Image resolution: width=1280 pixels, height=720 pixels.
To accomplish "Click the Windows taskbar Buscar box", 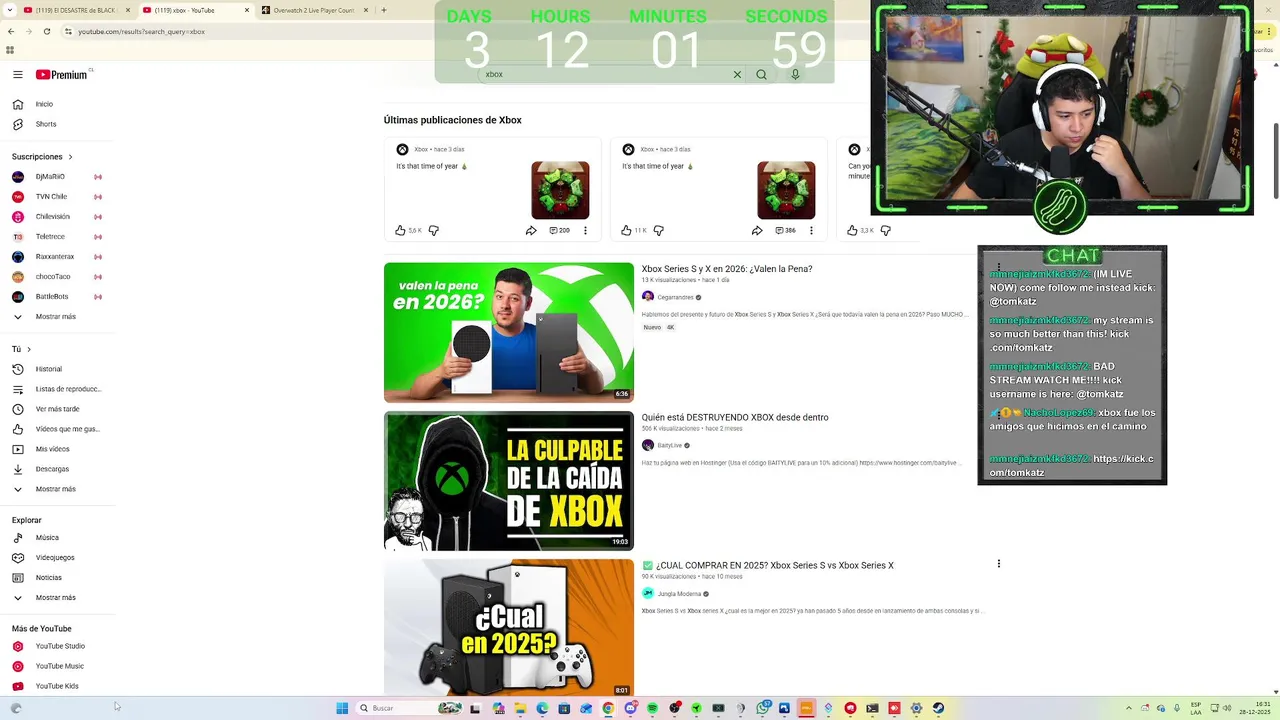I will click(410, 708).
